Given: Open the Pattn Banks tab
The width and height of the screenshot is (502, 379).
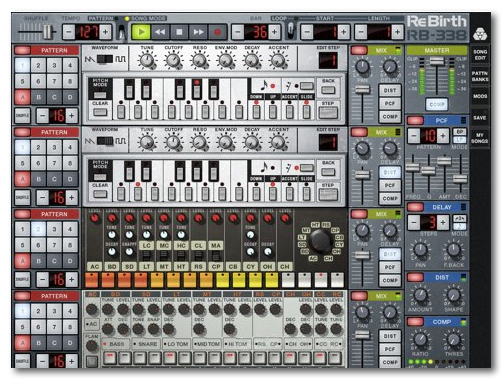Looking at the screenshot, I should click(480, 76).
